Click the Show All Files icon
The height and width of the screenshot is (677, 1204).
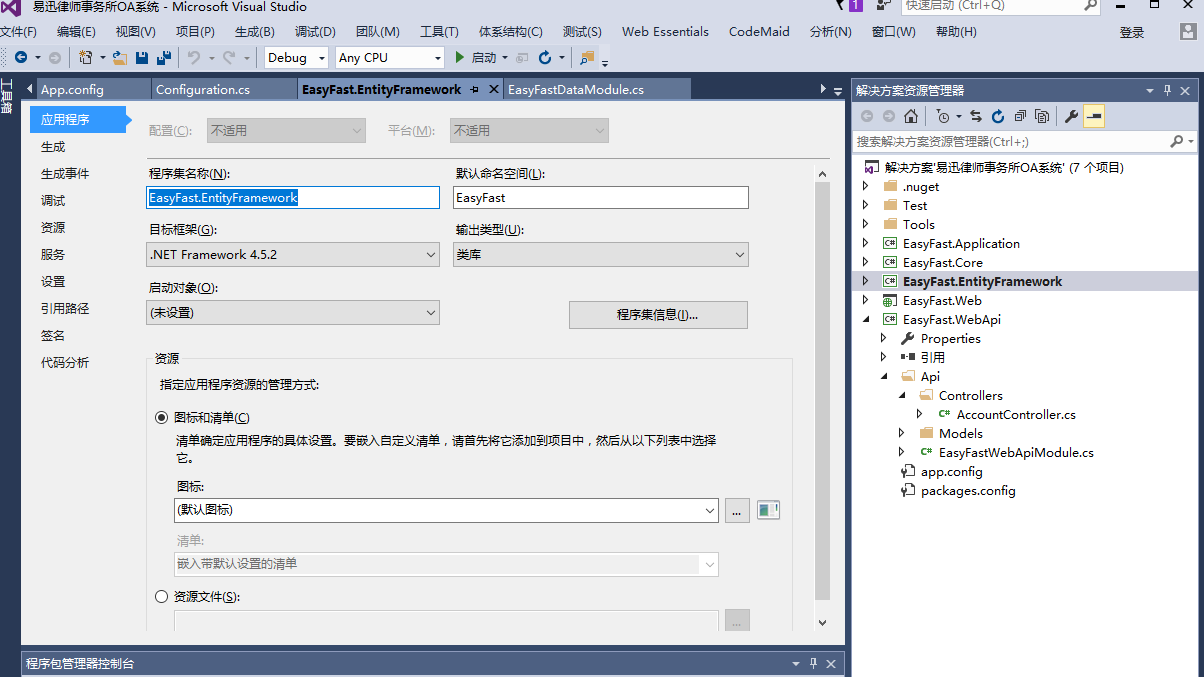click(x=1042, y=116)
